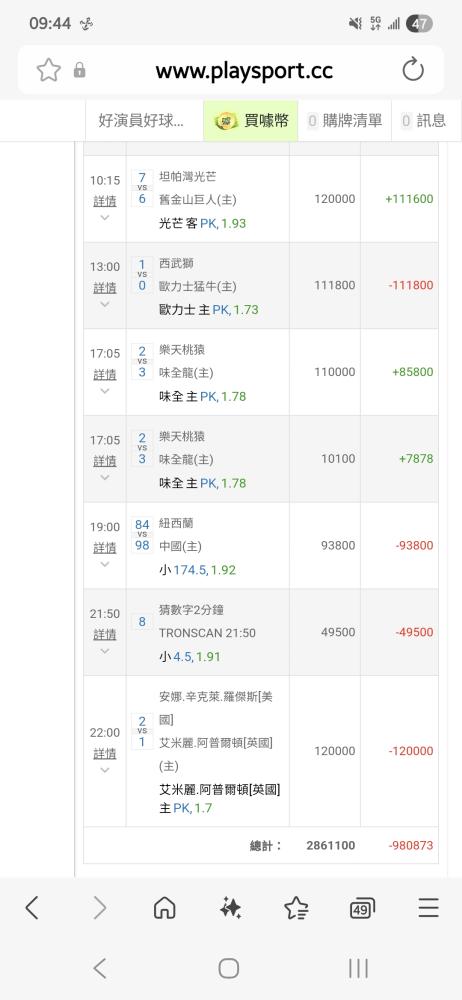Select 買噱幣 buy coins tab
This screenshot has height=1000, width=462.
[251, 121]
